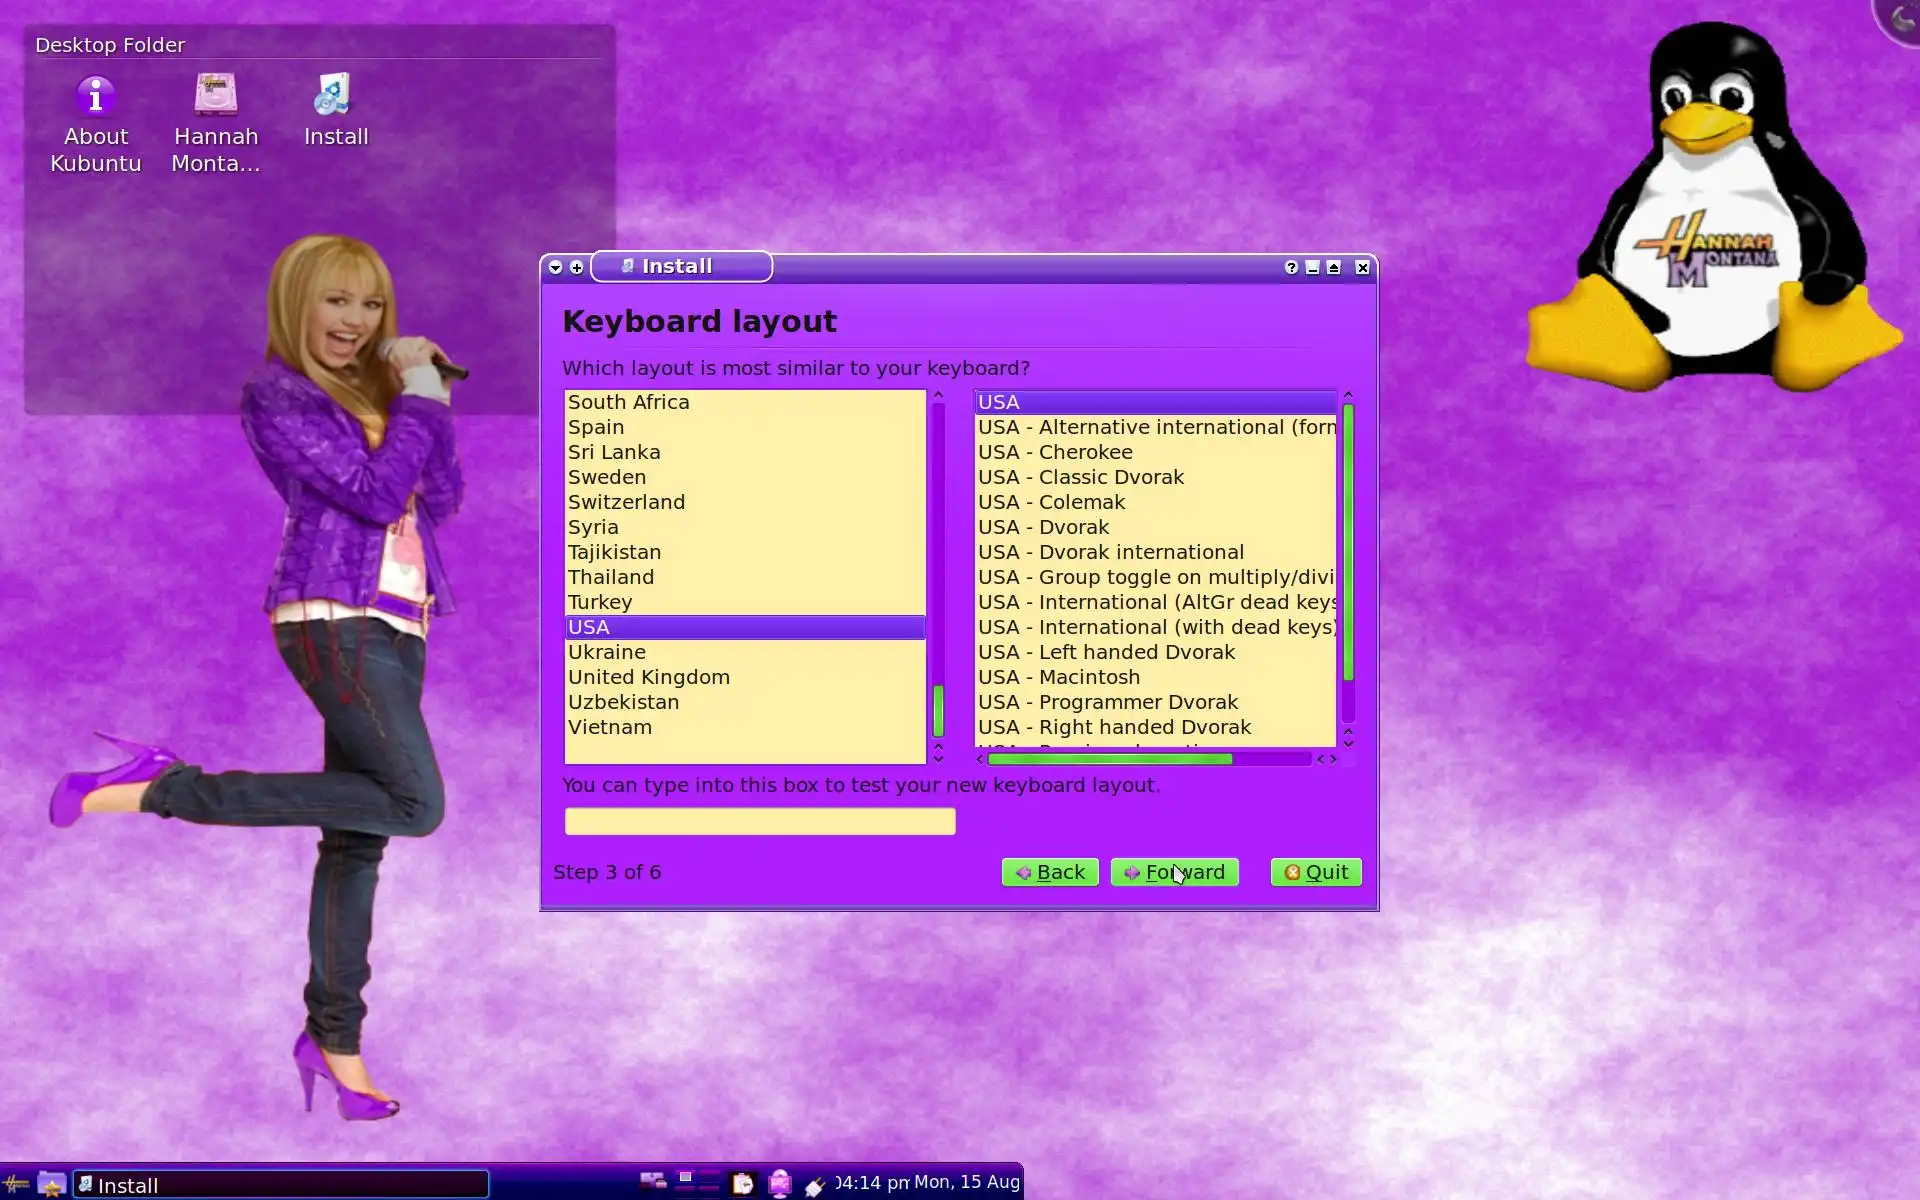Toggle the window on all desktops plus icon

(x=577, y=267)
